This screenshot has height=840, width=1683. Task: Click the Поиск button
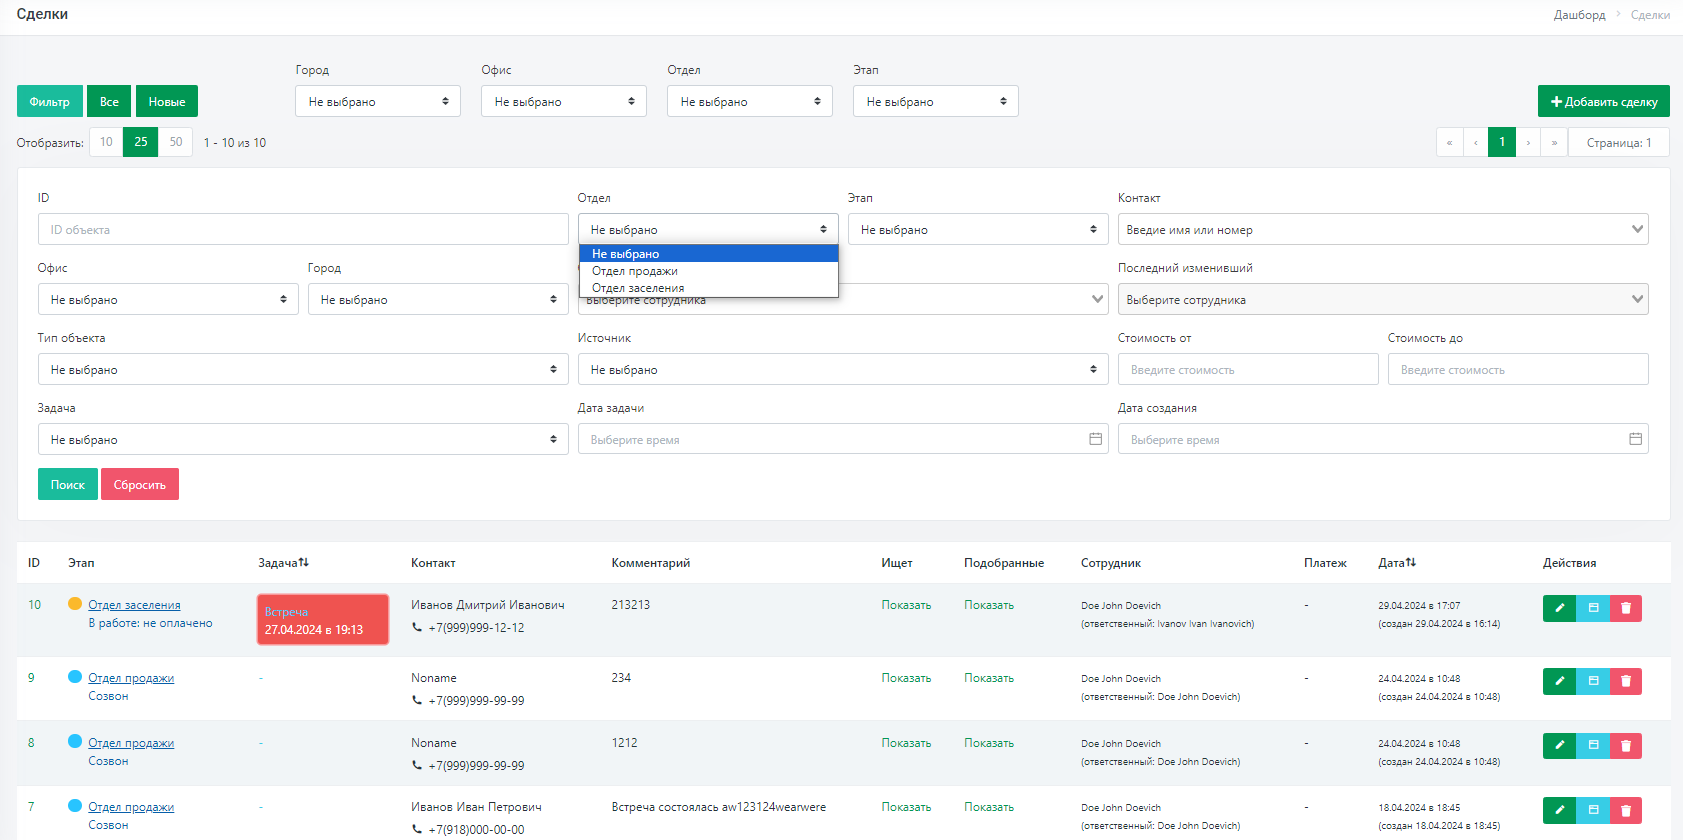68,484
